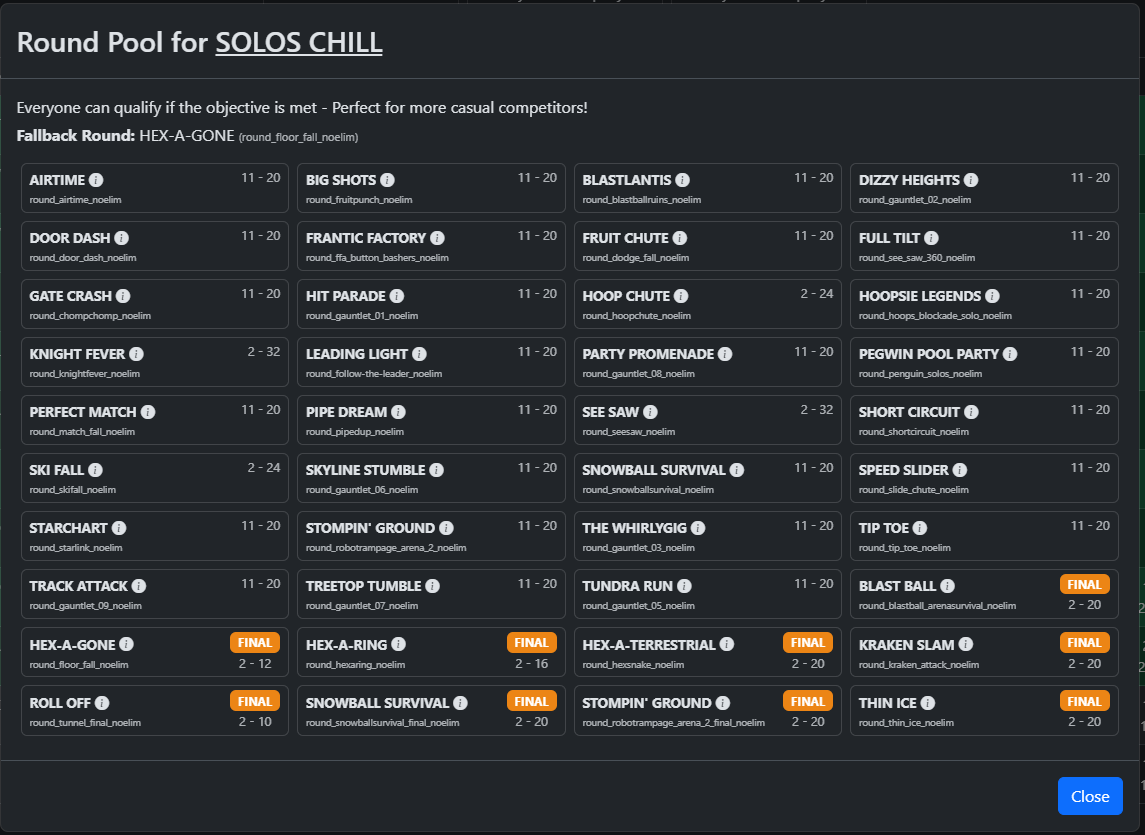Click HEX-A-GONE card info icon
1145x835 pixels.
126,644
